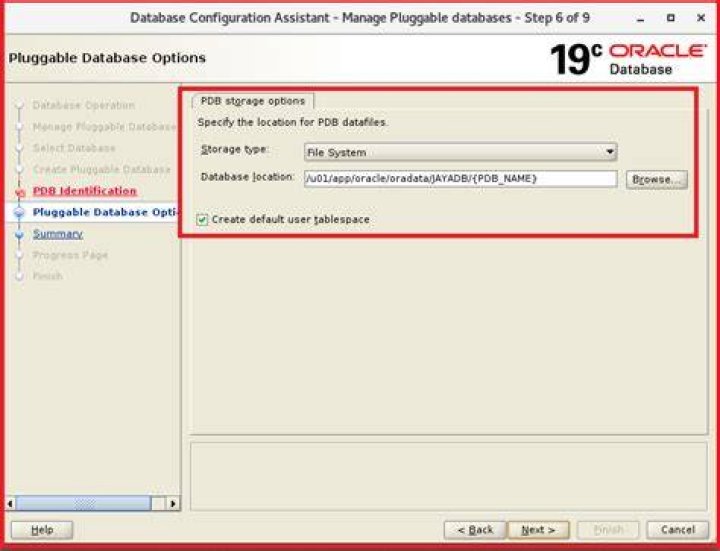Close the Database Configuration Assistant window
Image resolution: width=720 pixels, height=551 pixels.
tap(701, 18)
